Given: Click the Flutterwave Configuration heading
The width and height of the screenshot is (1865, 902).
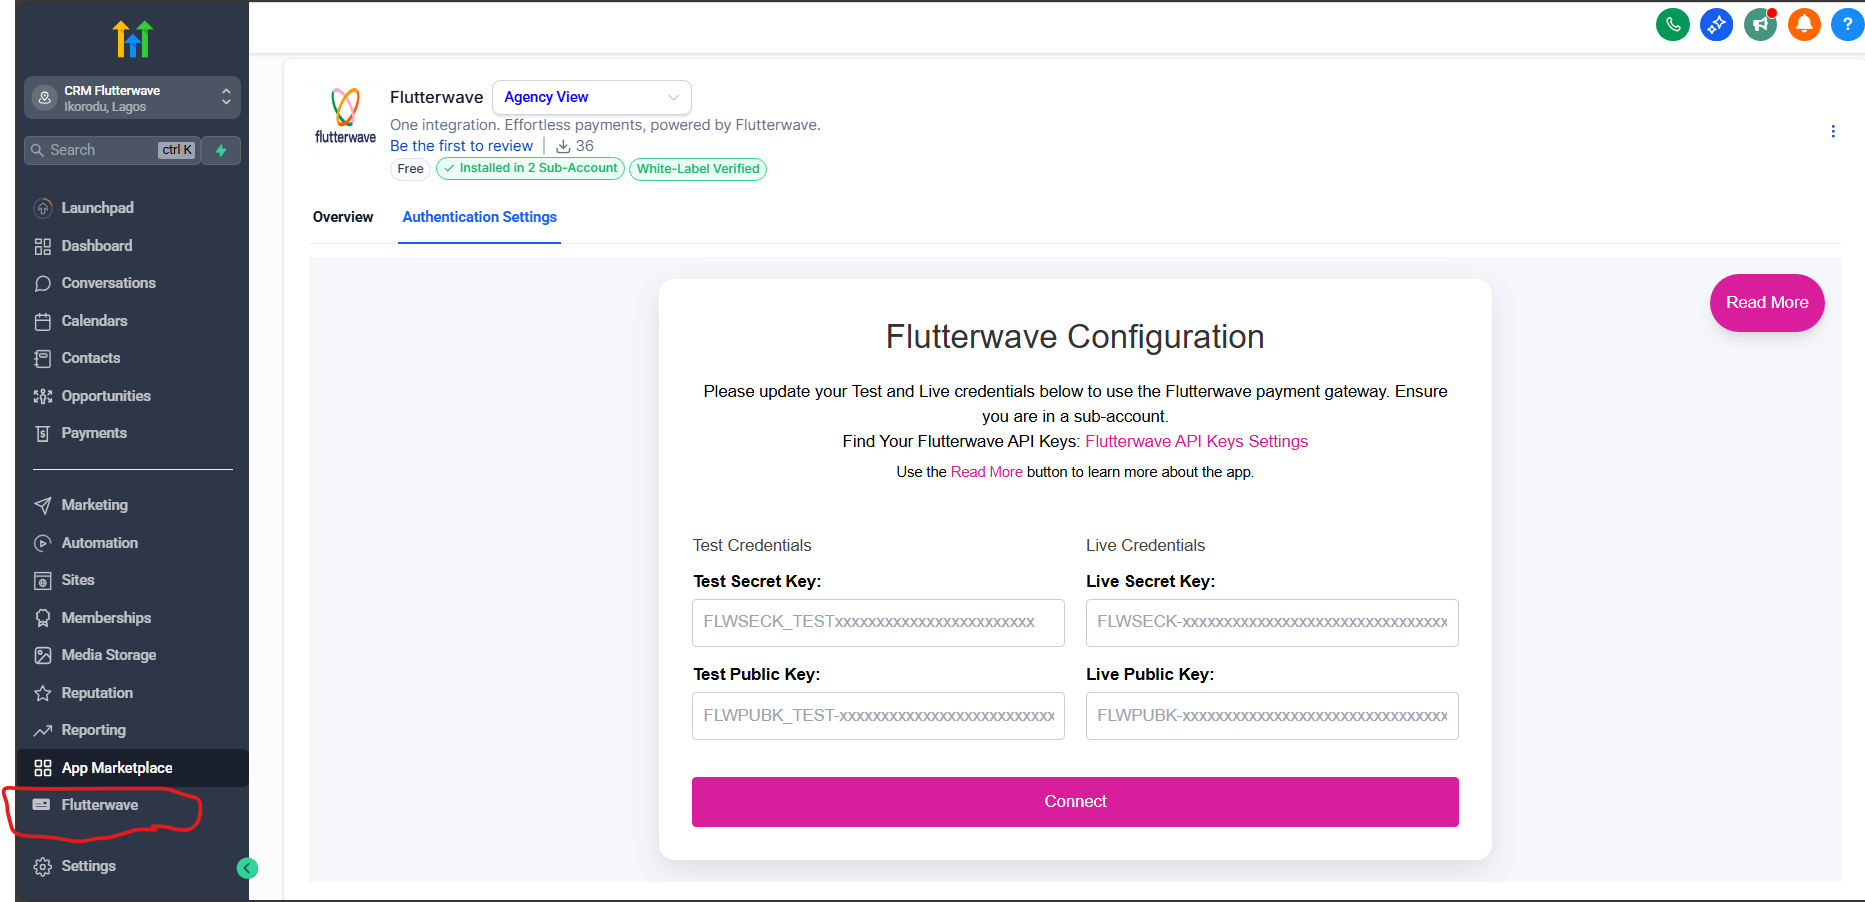Looking at the screenshot, I should click(1075, 337).
